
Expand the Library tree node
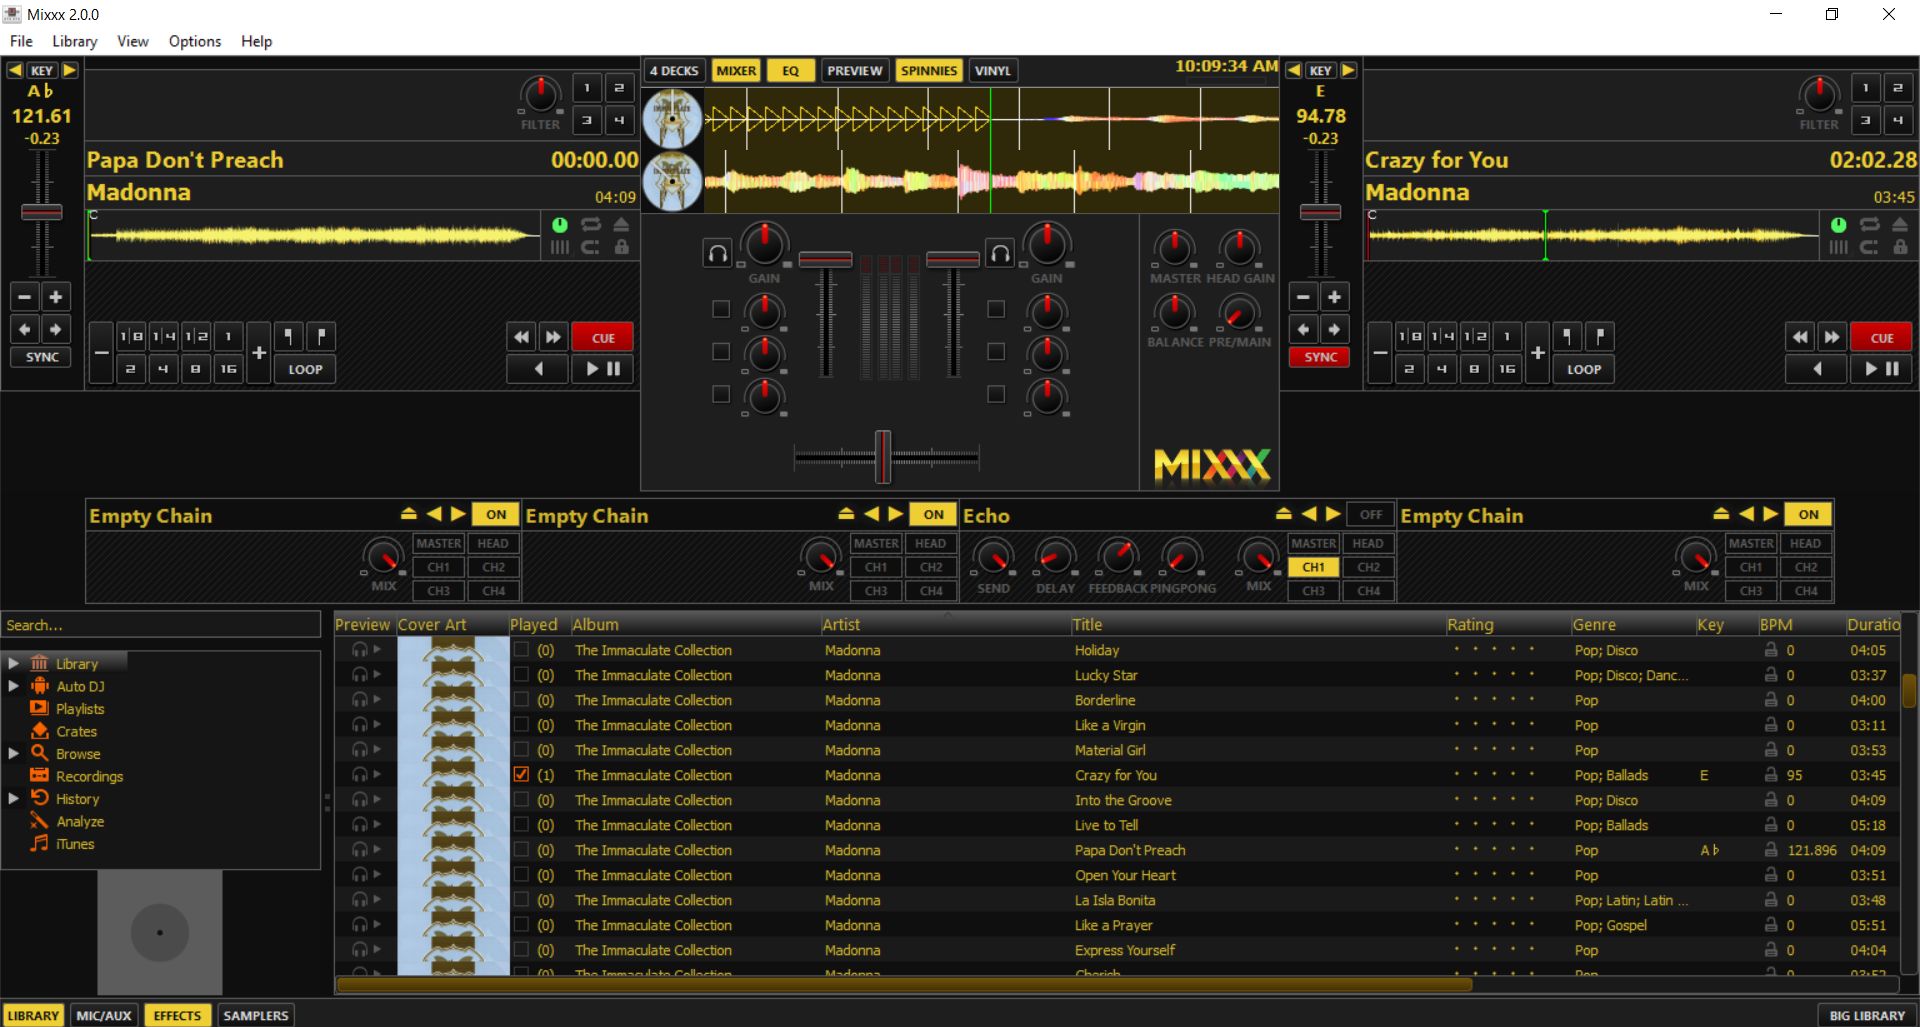(13, 663)
